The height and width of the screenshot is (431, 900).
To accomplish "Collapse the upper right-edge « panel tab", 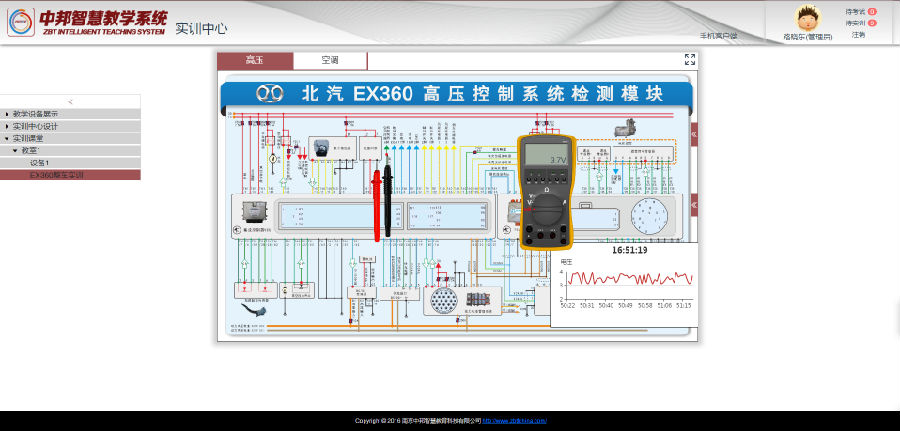I will click(694, 134).
